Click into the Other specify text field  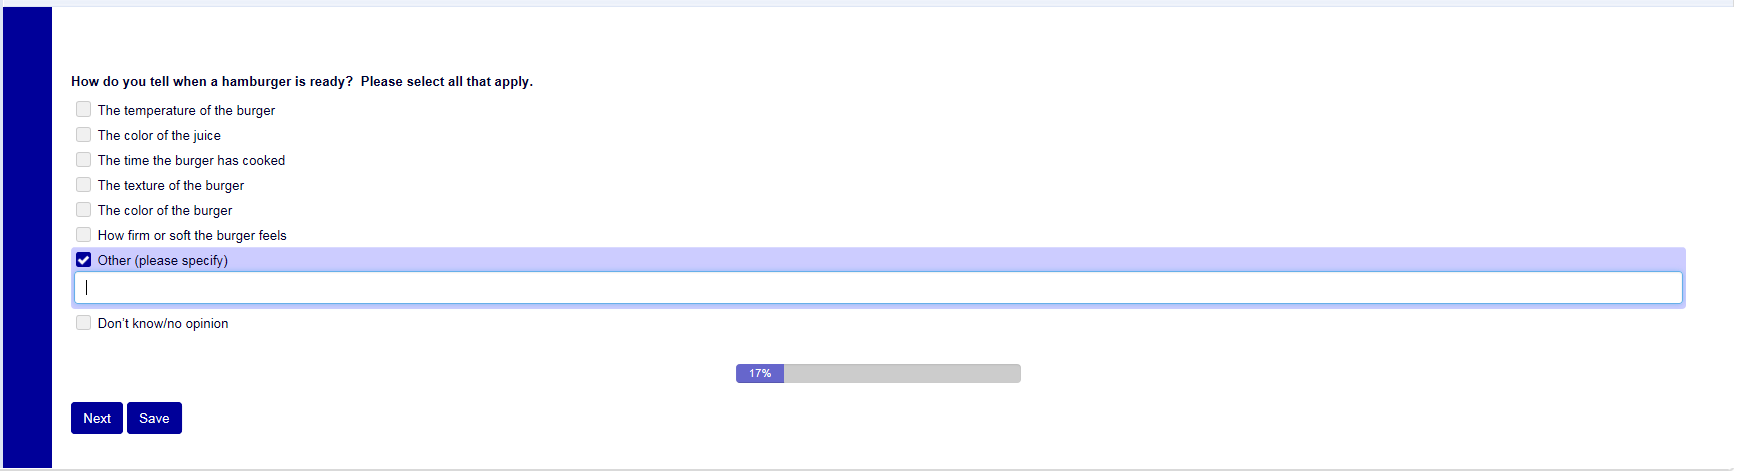tap(878, 288)
